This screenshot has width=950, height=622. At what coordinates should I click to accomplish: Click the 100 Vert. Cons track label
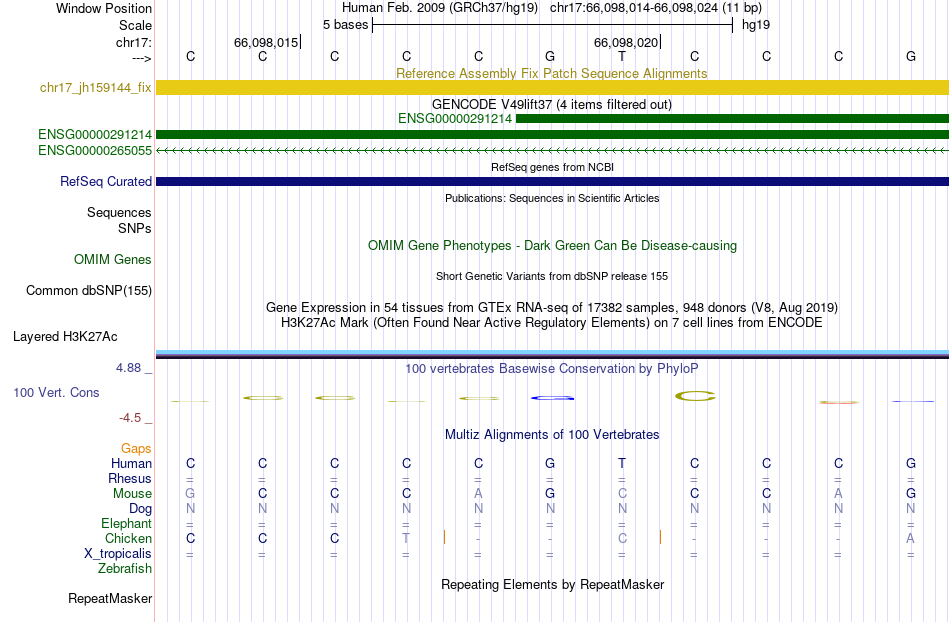coord(56,392)
